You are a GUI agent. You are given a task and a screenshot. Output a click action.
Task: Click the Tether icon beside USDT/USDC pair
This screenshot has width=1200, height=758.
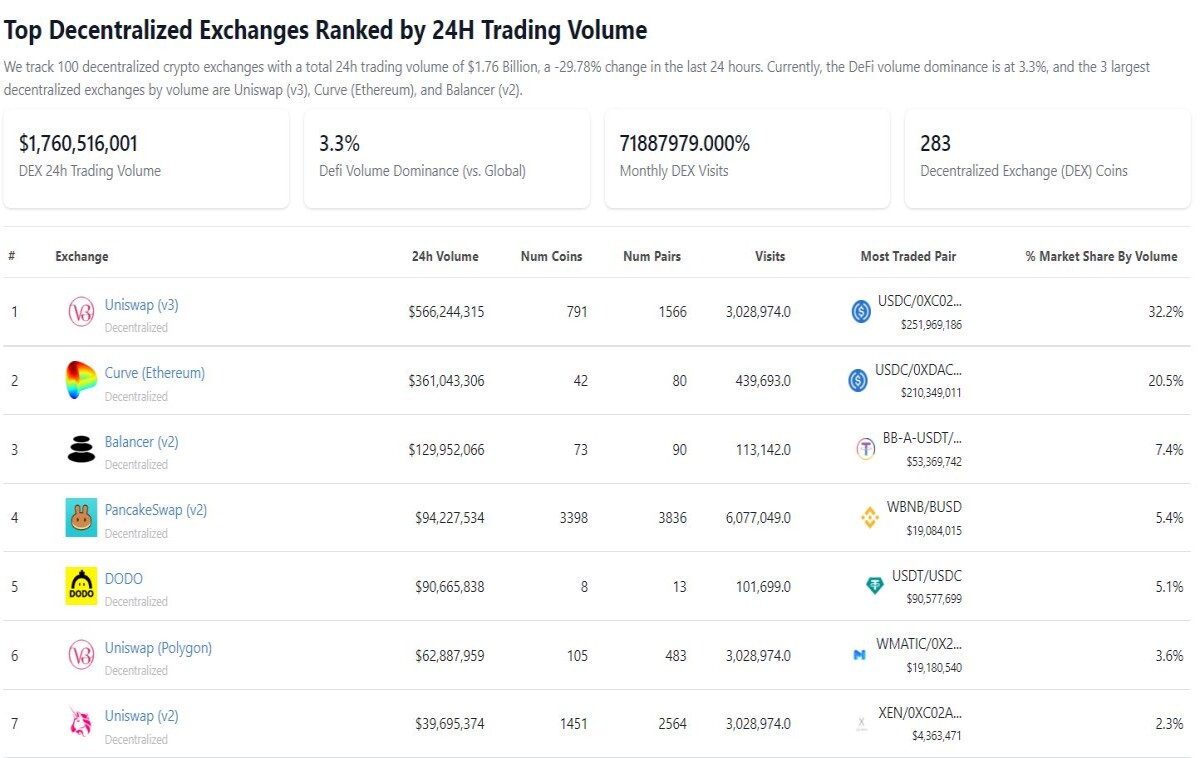pyautogui.click(x=875, y=586)
